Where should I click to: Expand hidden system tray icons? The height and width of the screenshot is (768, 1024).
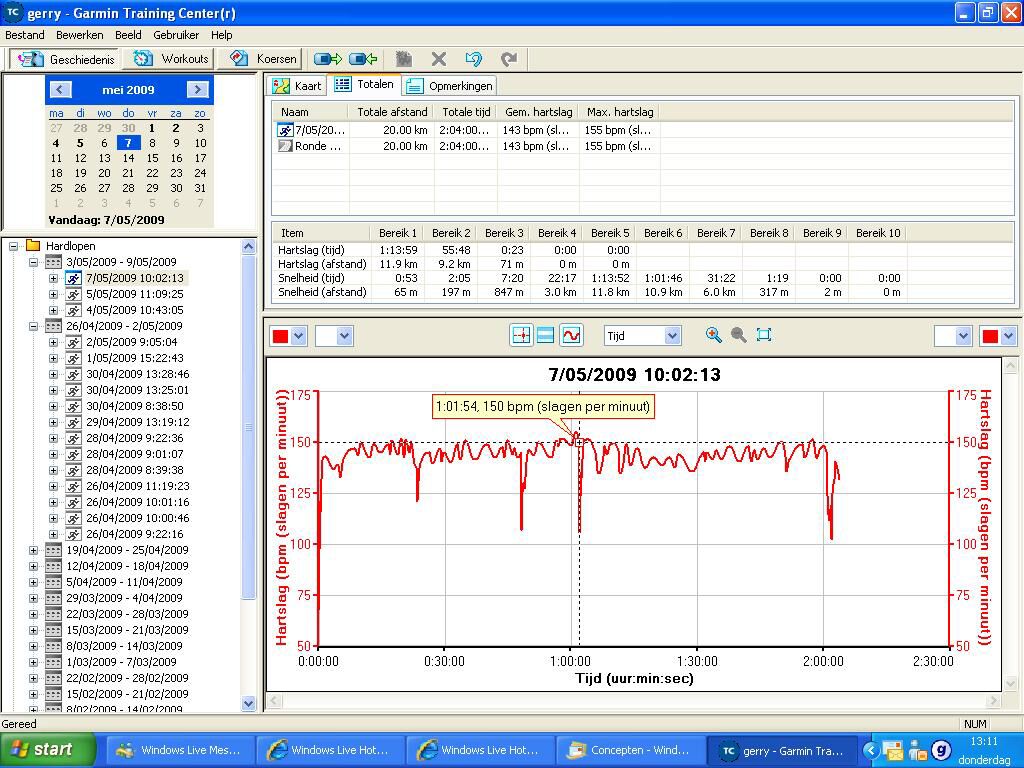coord(871,750)
